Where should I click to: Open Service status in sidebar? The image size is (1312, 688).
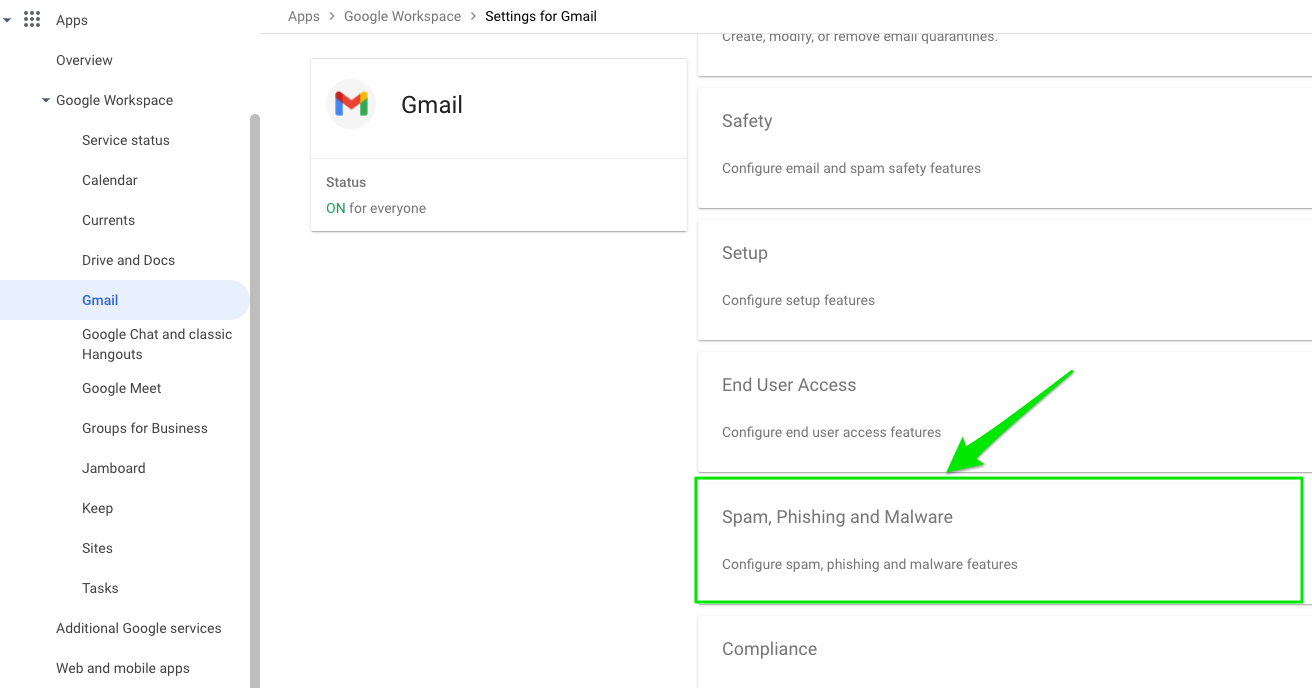click(x=126, y=140)
